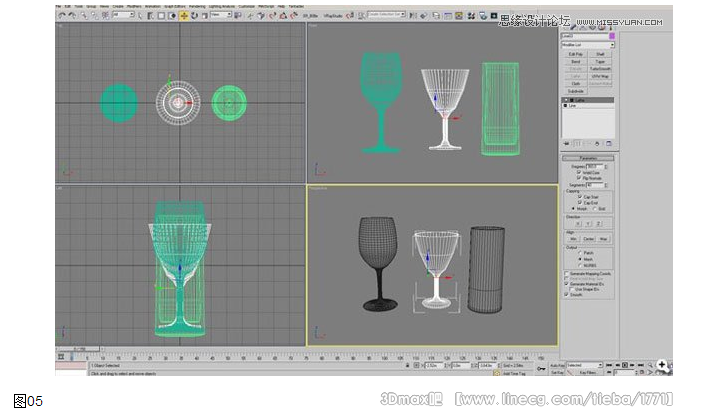This screenshot has height=416, width=702.
Task: Click Configure Modifier Sets icon under stack
Action: point(608,144)
